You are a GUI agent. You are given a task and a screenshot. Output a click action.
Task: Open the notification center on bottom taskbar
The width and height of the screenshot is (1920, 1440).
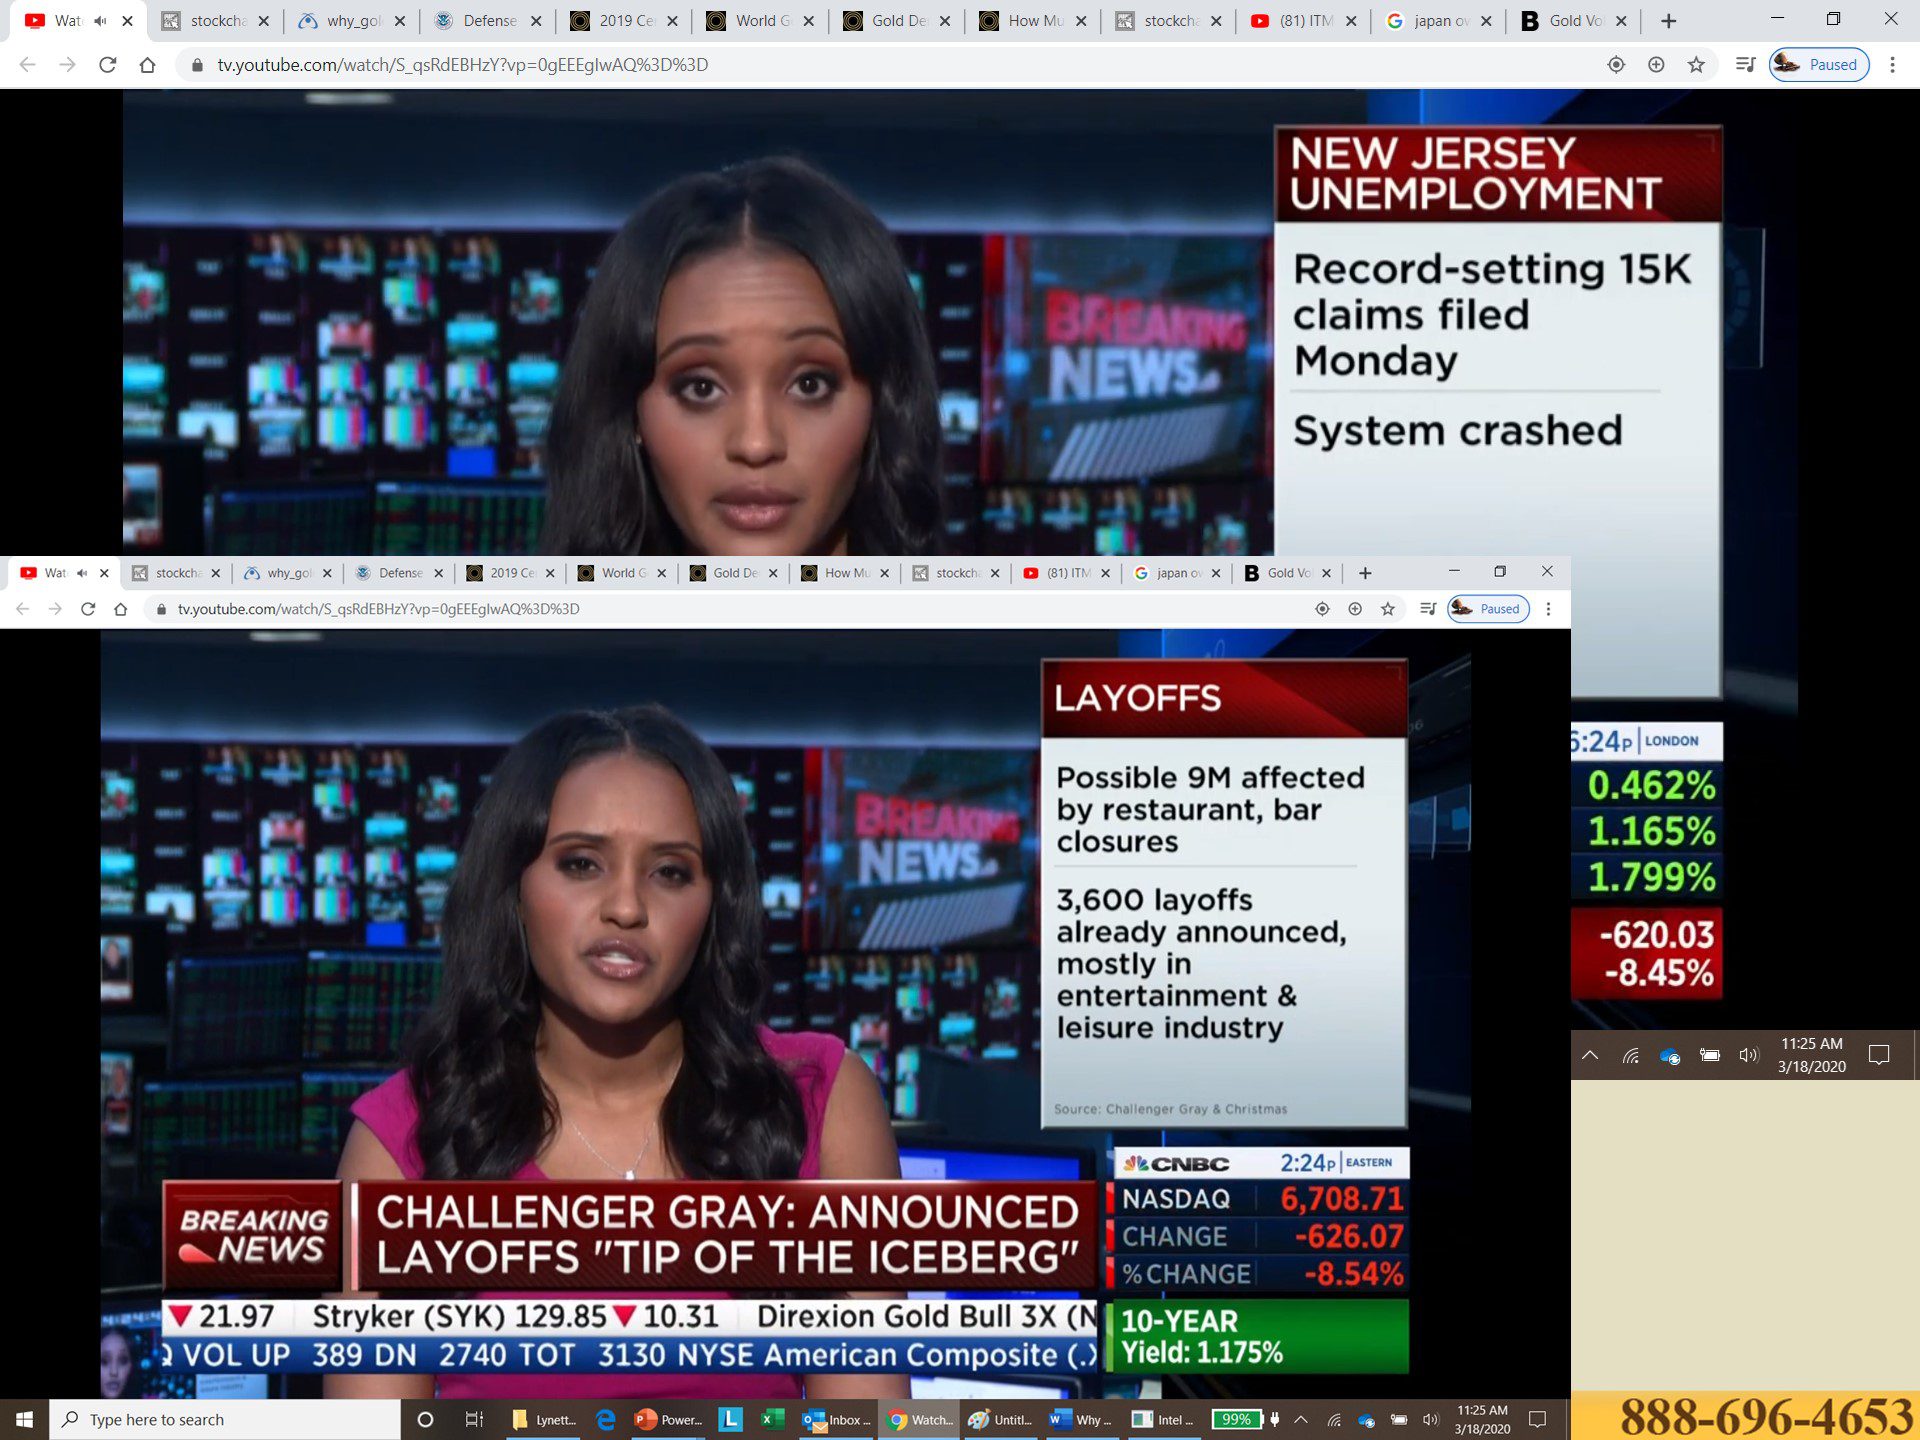1538,1420
